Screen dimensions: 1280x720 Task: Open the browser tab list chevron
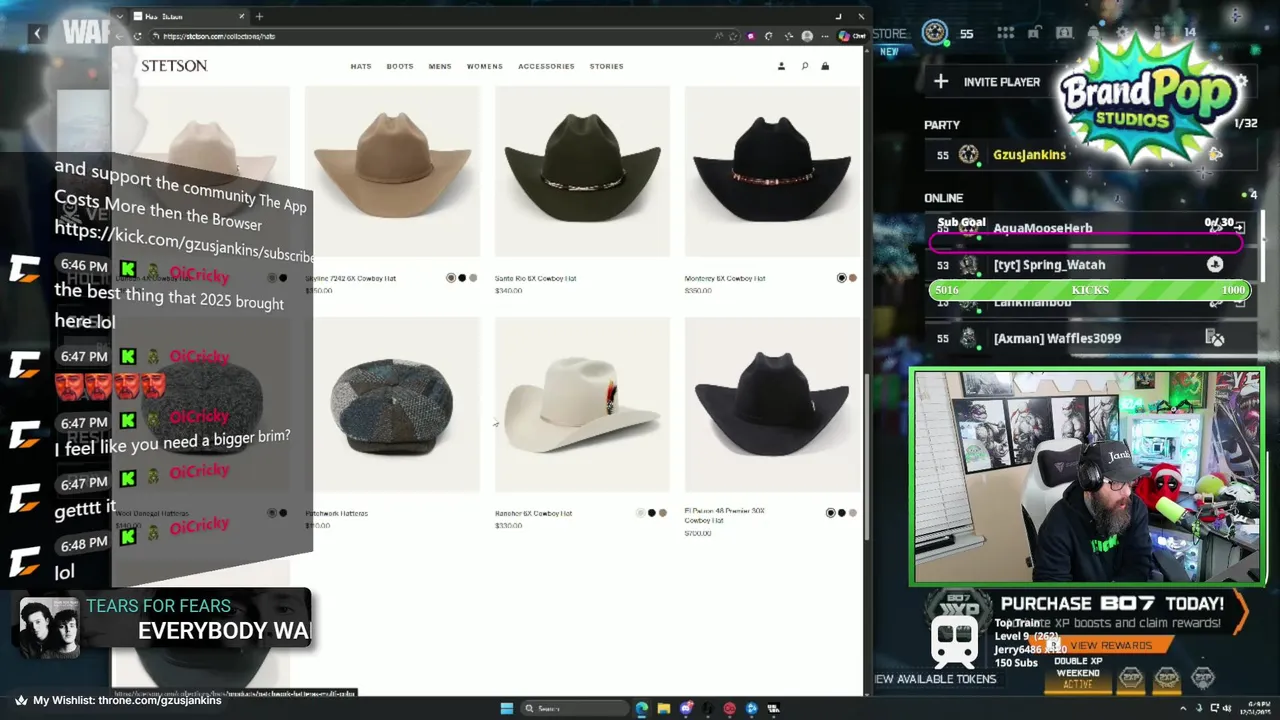[x=120, y=16]
